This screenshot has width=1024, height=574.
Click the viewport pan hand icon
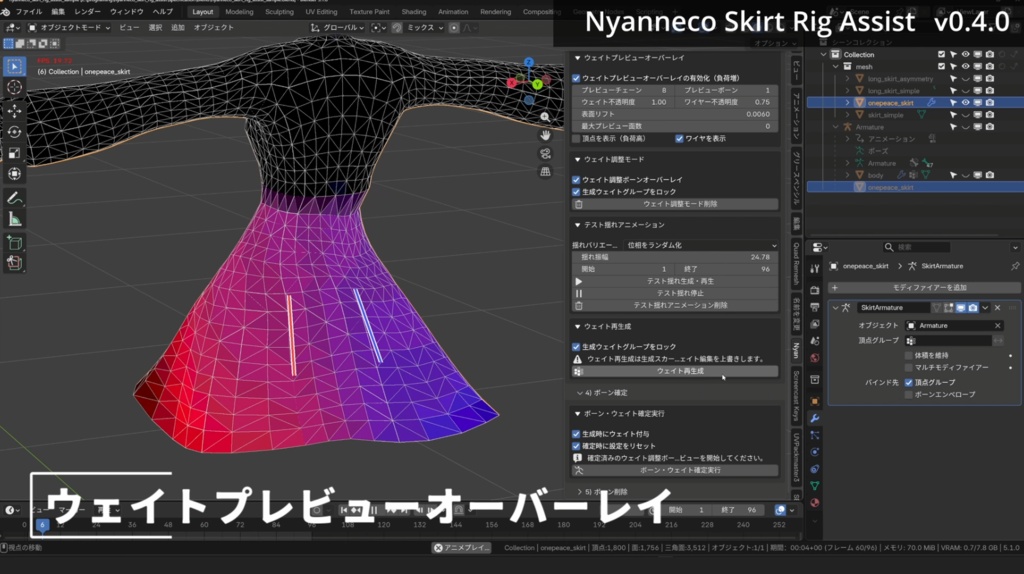coord(545,135)
